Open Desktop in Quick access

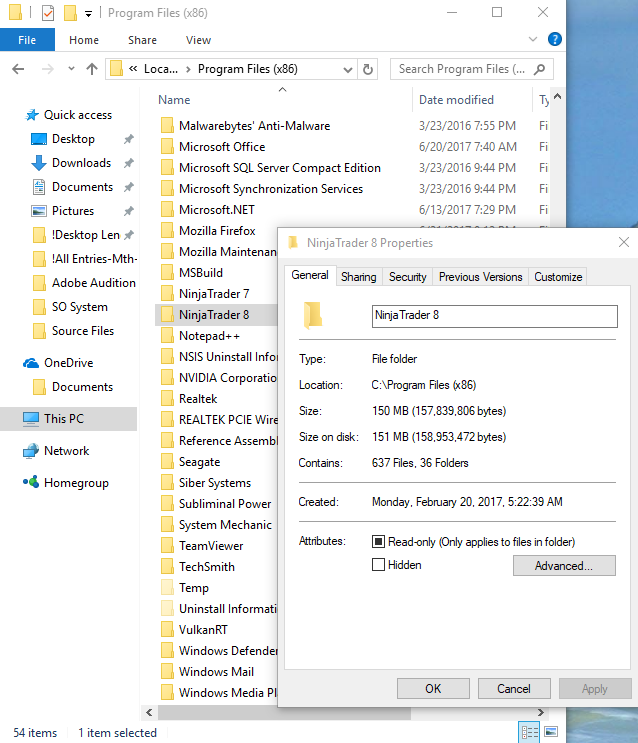73,139
